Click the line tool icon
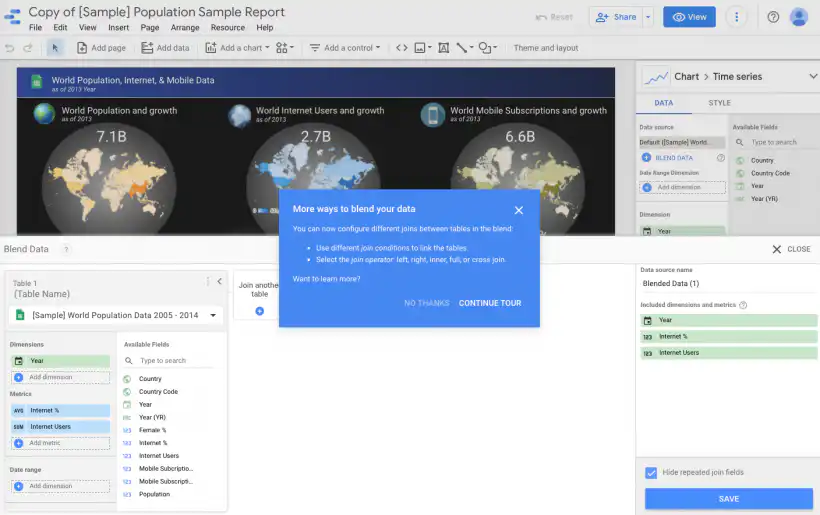The width and height of the screenshot is (820, 515). coord(464,48)
